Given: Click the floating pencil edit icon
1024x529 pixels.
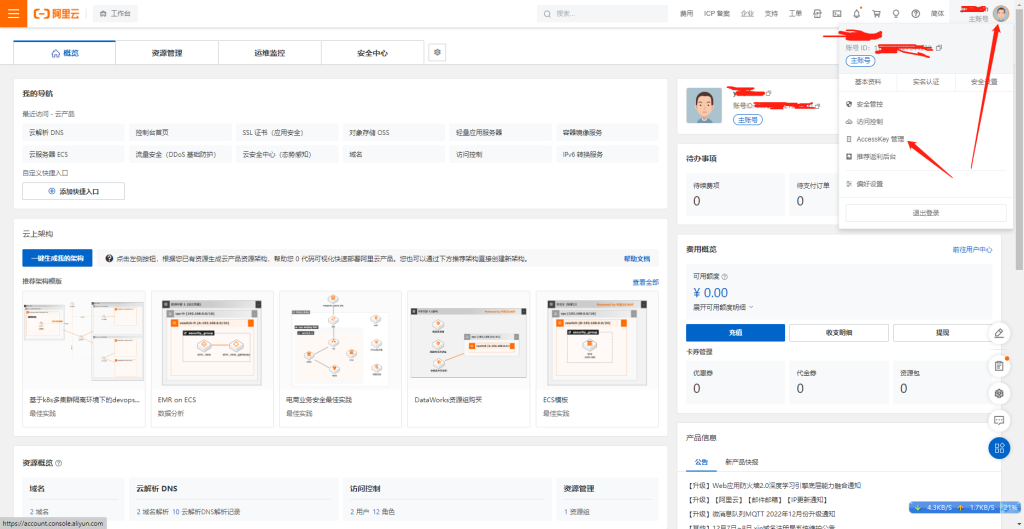Looking at the screenshot, I should coord(999,333).
